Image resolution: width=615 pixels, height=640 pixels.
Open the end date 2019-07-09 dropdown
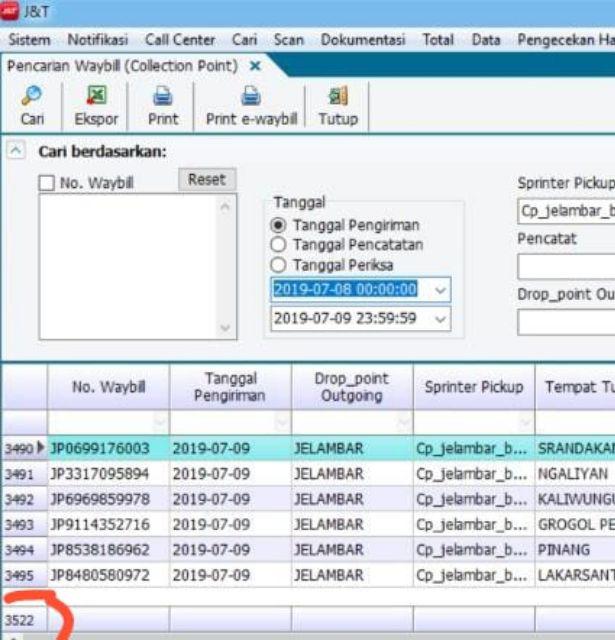click(441, 319)
